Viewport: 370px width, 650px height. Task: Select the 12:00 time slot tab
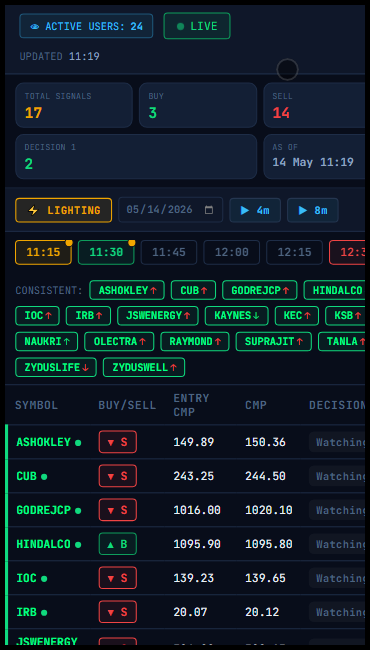point(232,252)
